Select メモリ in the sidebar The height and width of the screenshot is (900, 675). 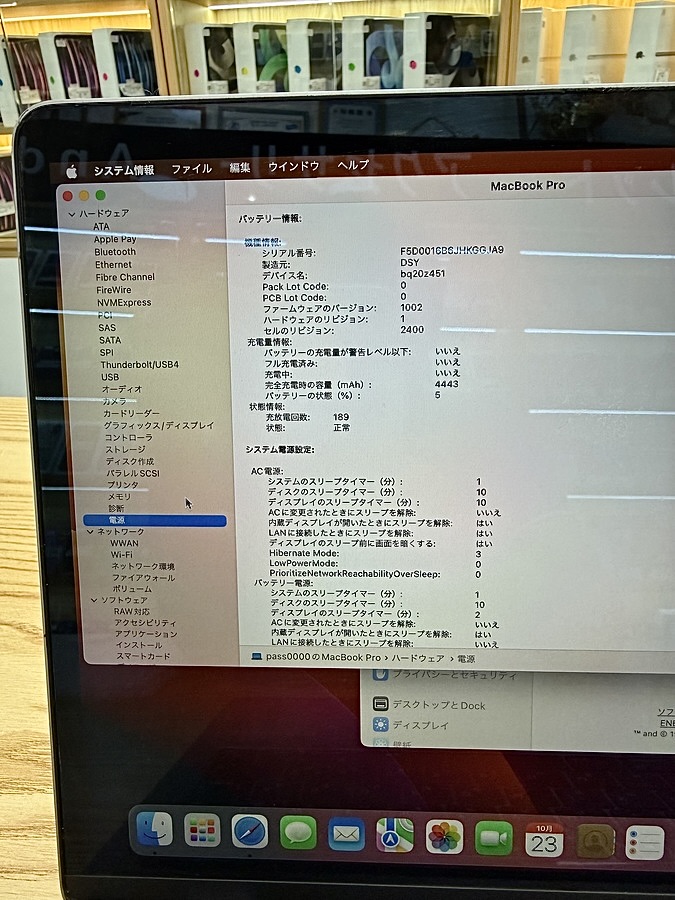[119, 497]
